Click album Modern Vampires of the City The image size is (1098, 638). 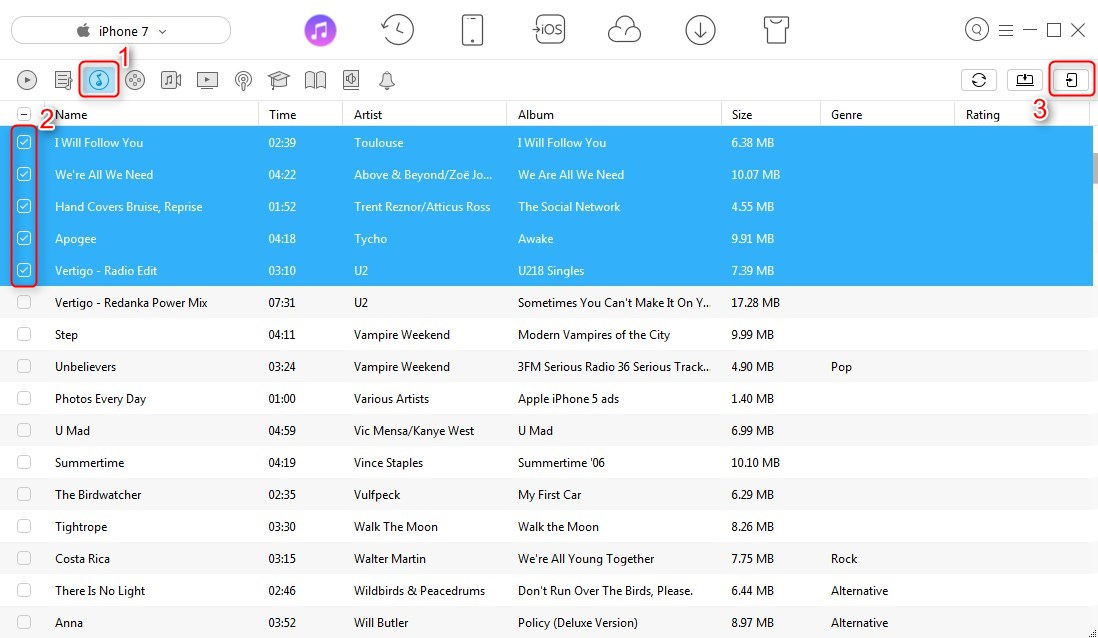point(594,335)
